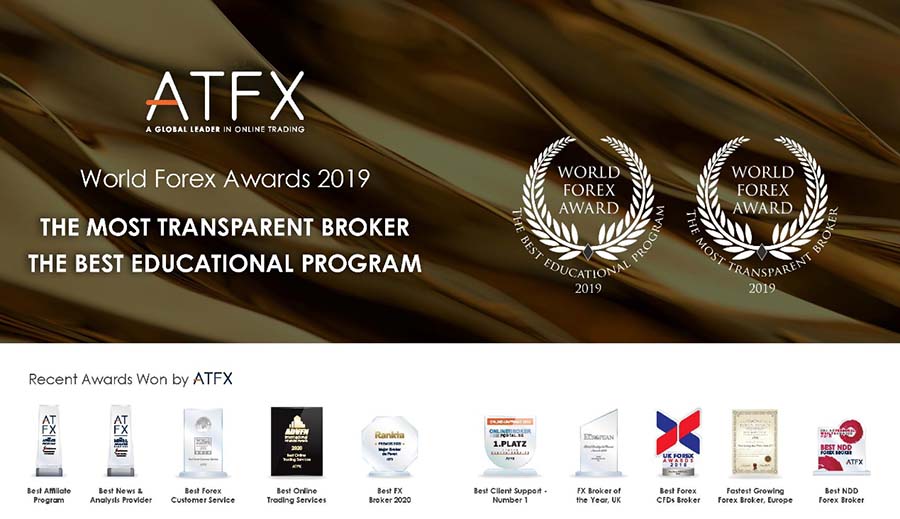Click the Best Educational Program laurel badge

pos(588,215)
